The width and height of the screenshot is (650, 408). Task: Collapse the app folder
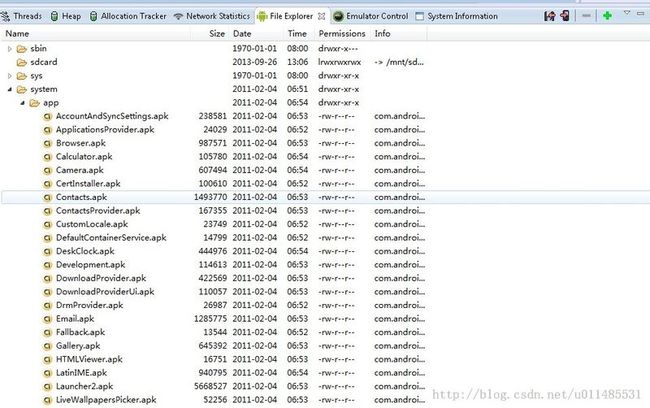coord(22,103)
